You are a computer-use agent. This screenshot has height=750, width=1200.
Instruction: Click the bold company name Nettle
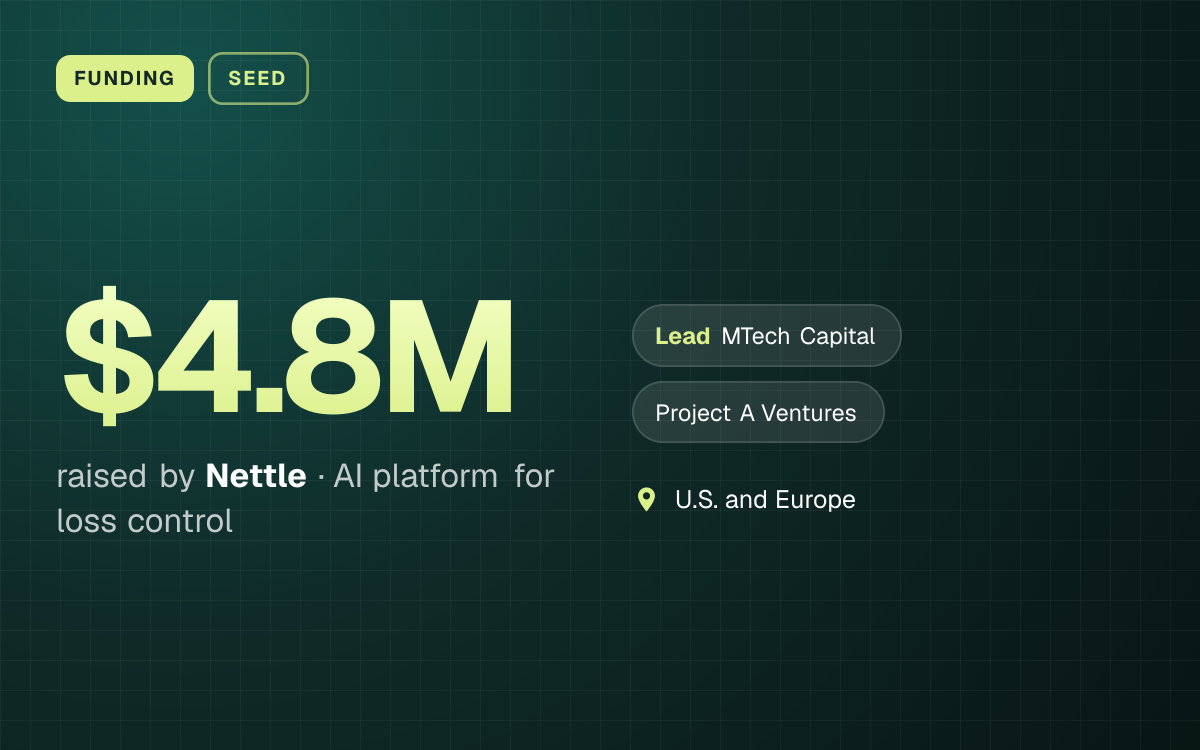pyautogui.click(x=256, y=476)
